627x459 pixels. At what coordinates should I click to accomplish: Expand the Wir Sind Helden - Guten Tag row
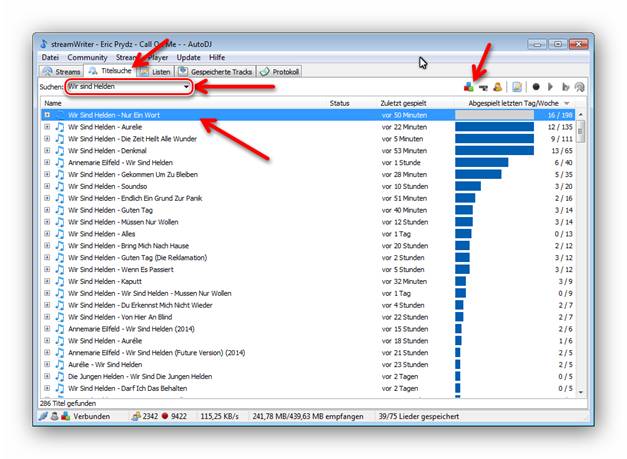point(47,210)
